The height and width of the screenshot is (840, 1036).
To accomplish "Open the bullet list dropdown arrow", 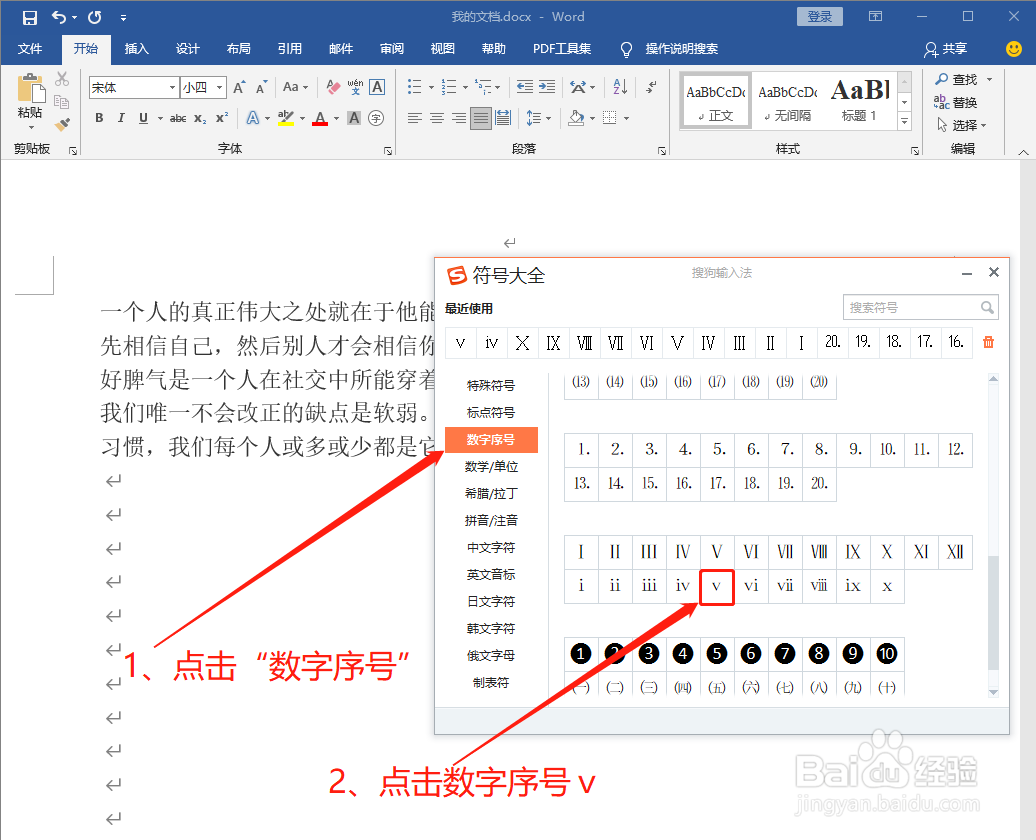I will coord(431,87).
